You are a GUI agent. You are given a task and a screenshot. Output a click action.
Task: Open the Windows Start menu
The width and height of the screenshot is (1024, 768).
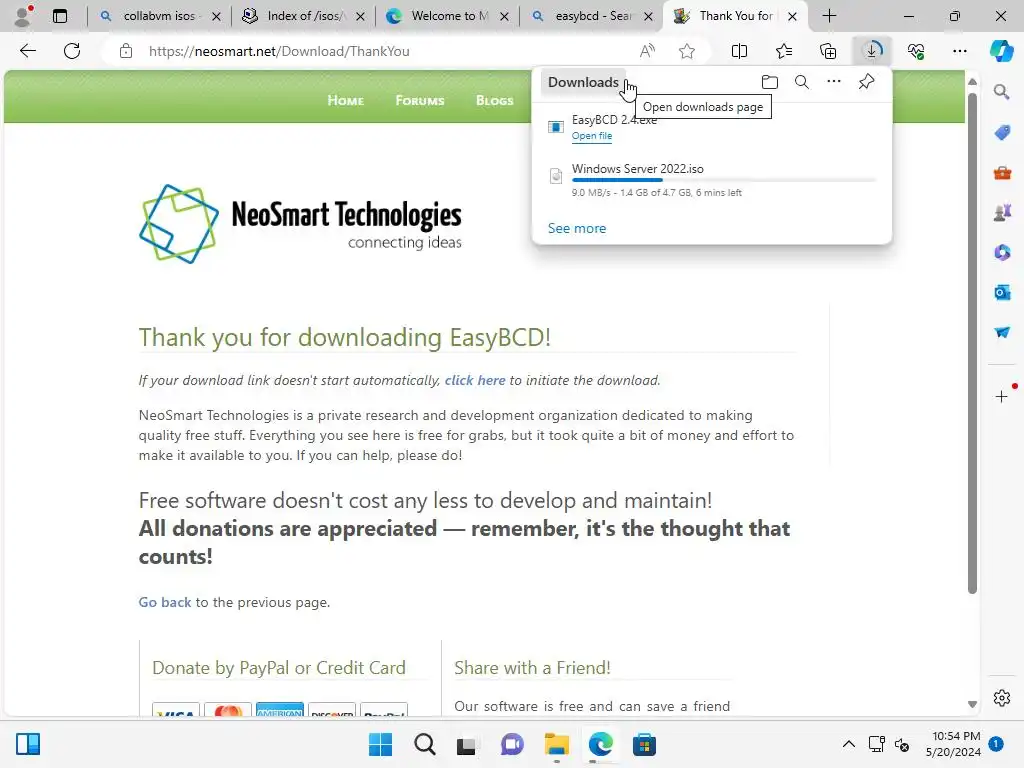pyautogui.click(x=380, y=744)
